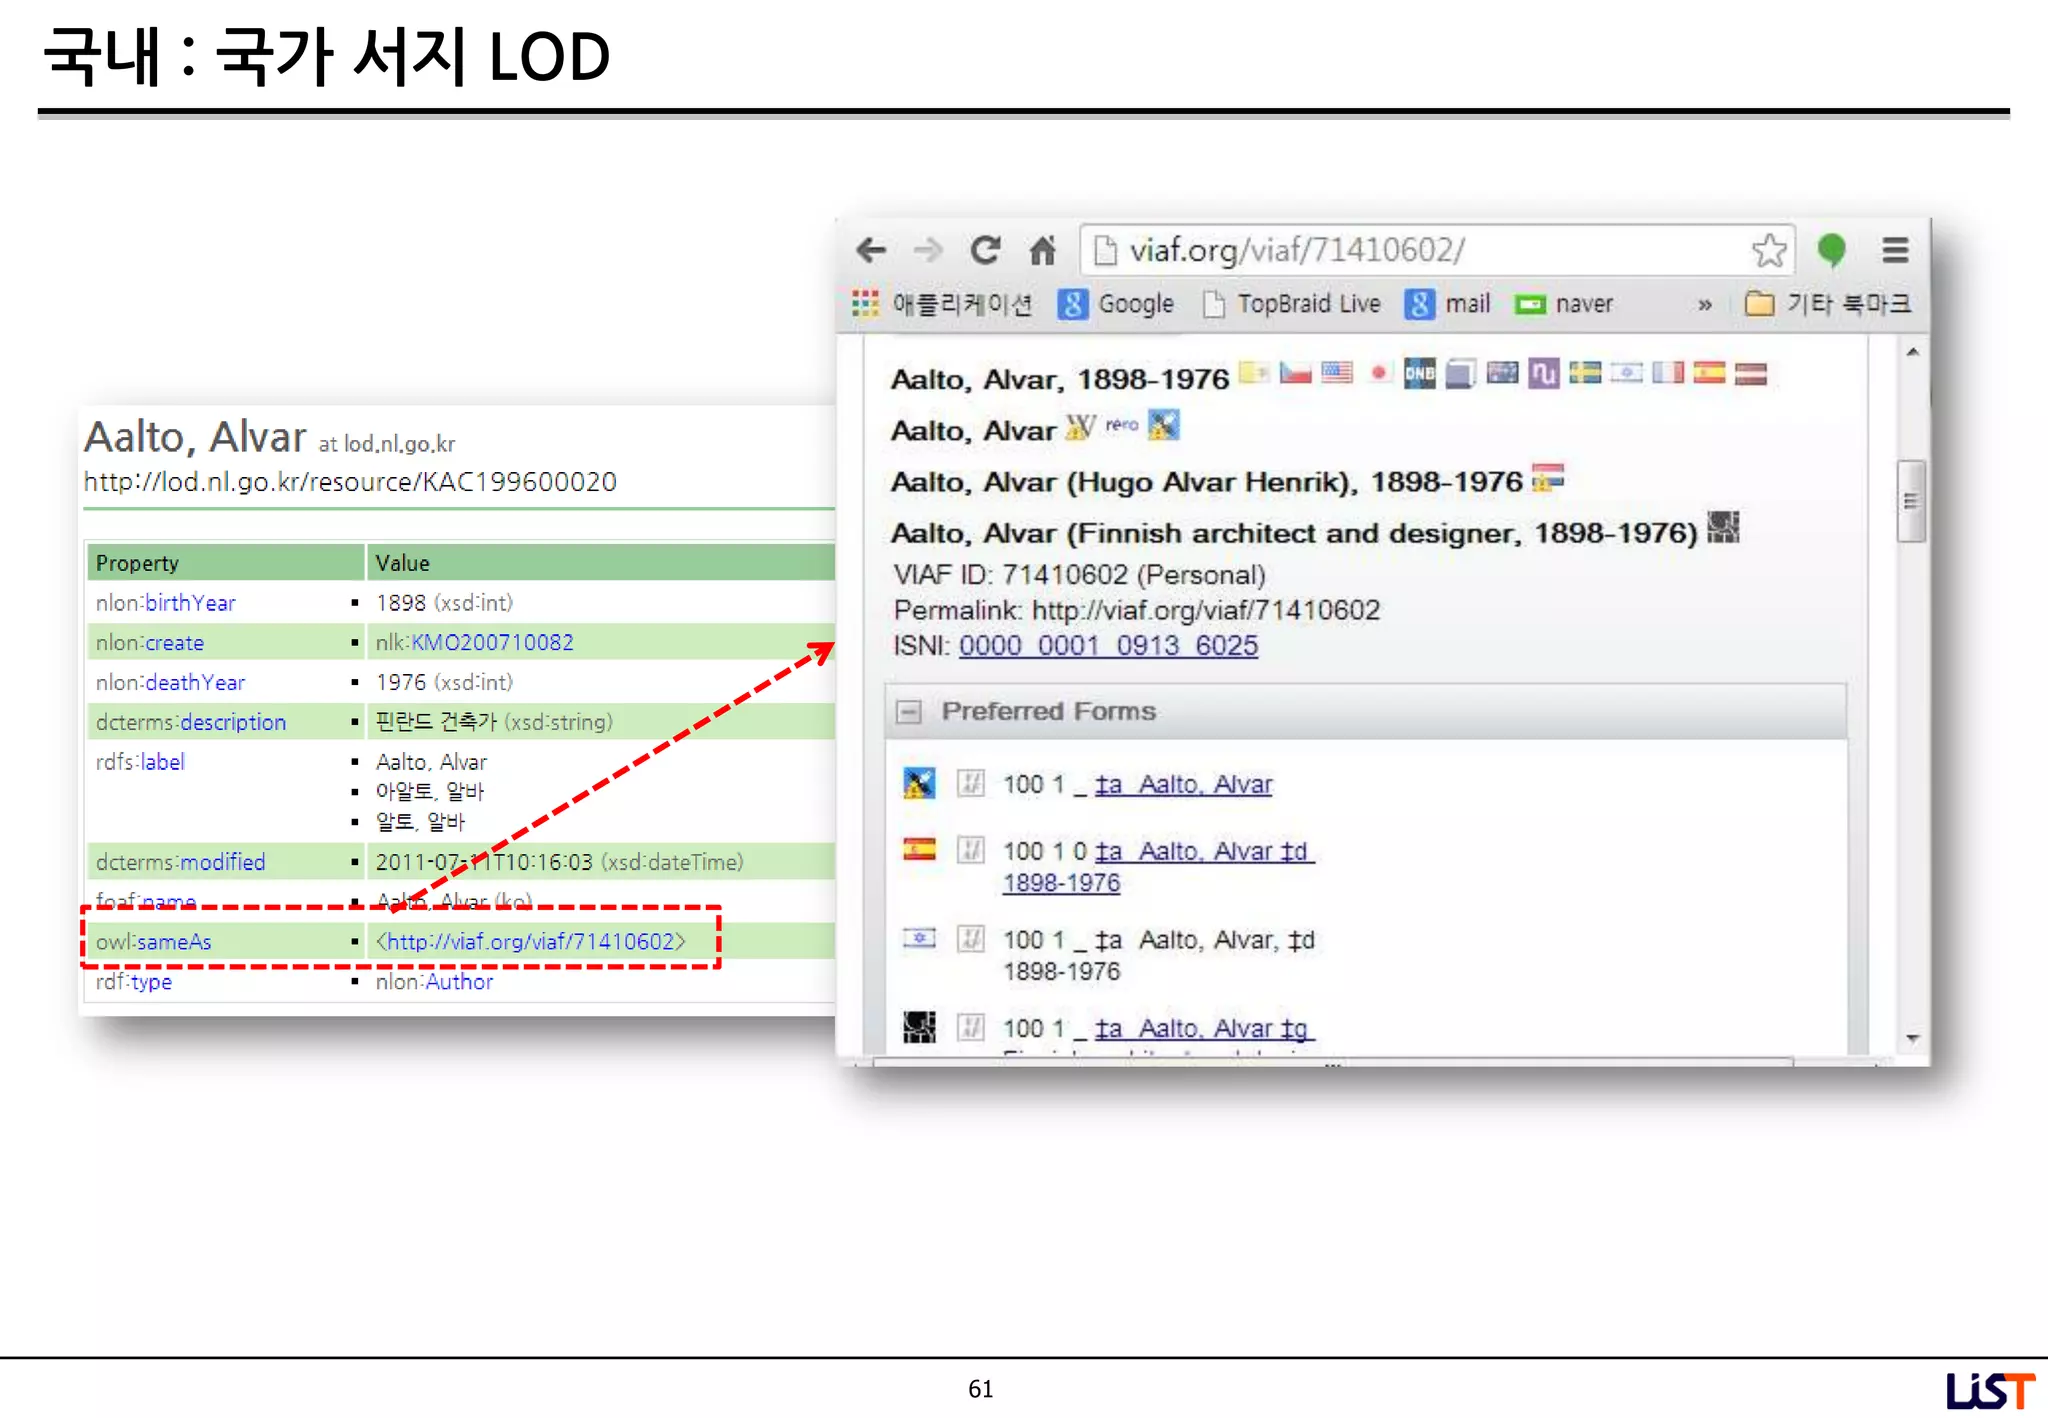This screenshot has width=2048, height=1418.
Task: Collapse the Preferred Forms section
Action: (909, 712)
